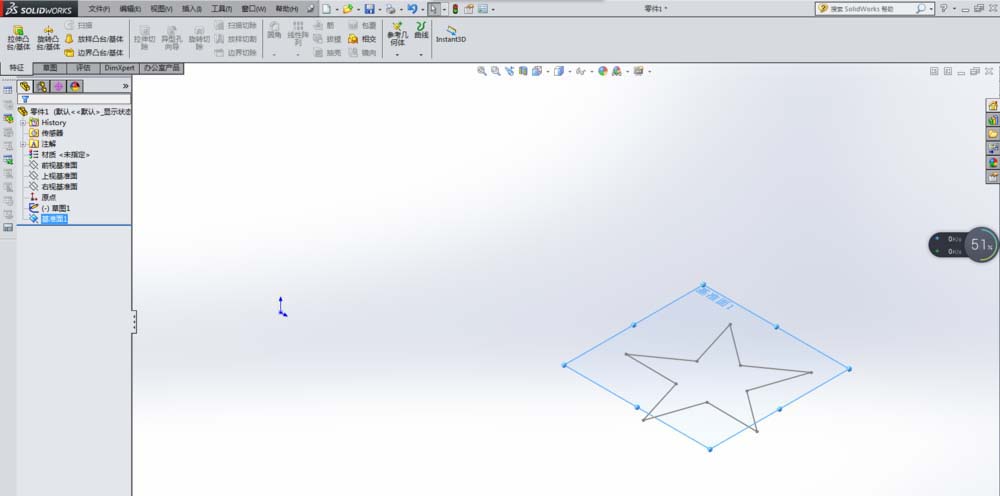Open the 工具 Tools menu
Image resolution: width=1000 pixels, height=496 pixels.
click(221, 9)
